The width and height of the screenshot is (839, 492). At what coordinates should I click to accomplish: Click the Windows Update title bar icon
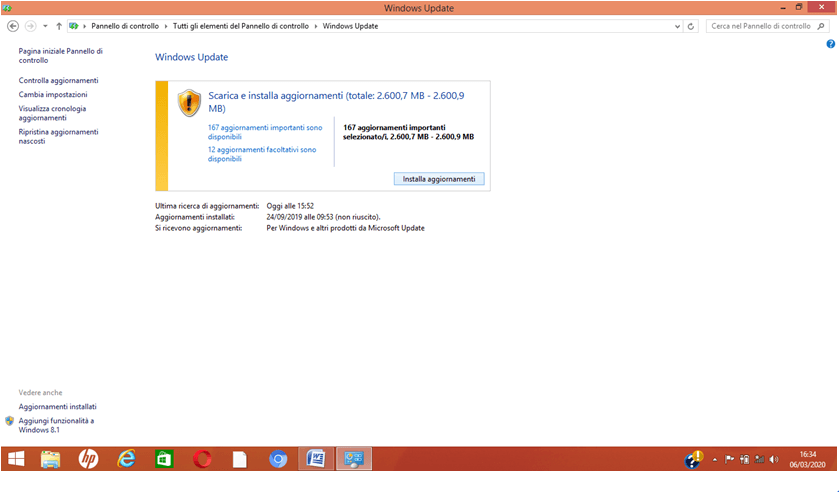tap(7, 8)
